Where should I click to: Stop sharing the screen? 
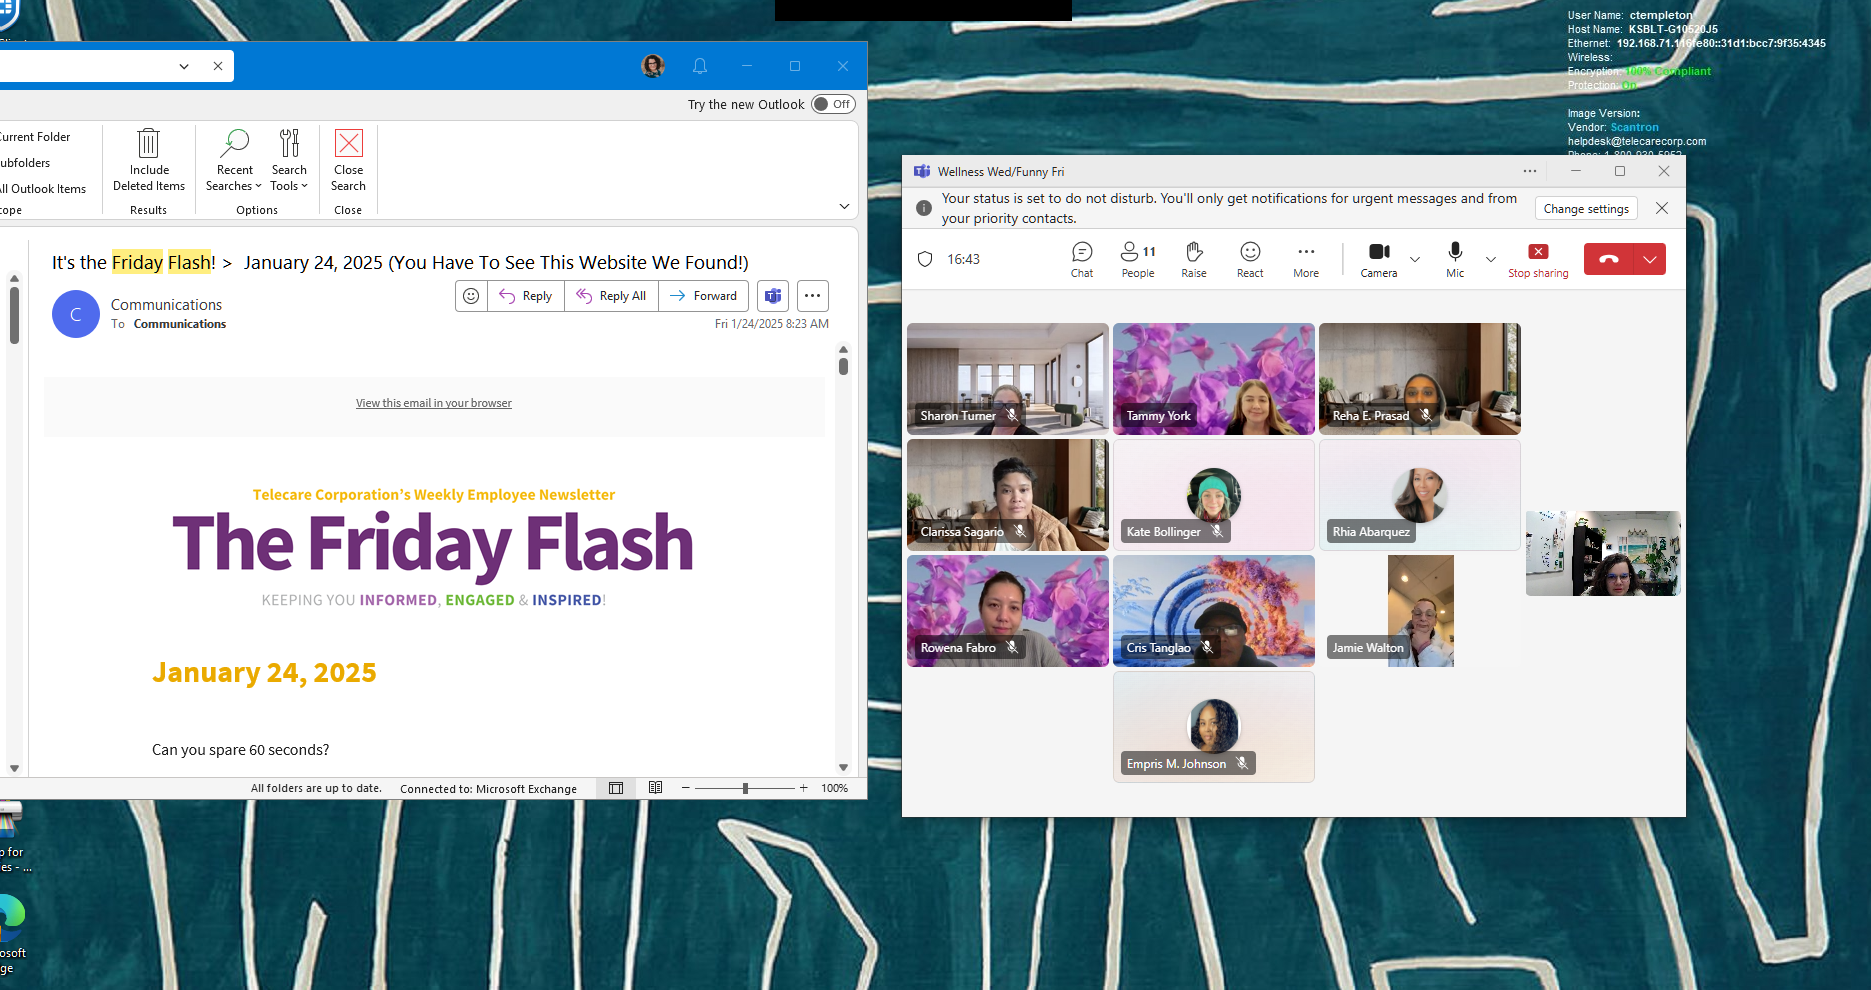(1538, 259)
